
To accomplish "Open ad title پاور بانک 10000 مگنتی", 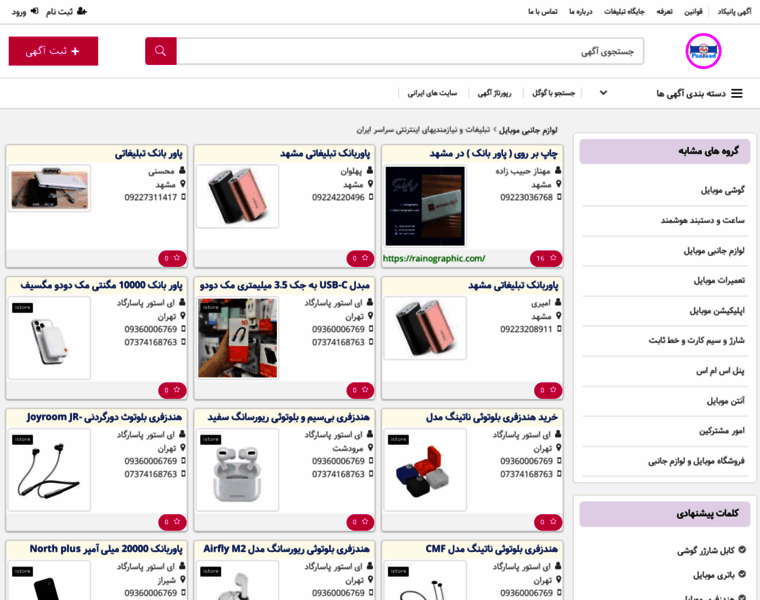I will 101,285.
